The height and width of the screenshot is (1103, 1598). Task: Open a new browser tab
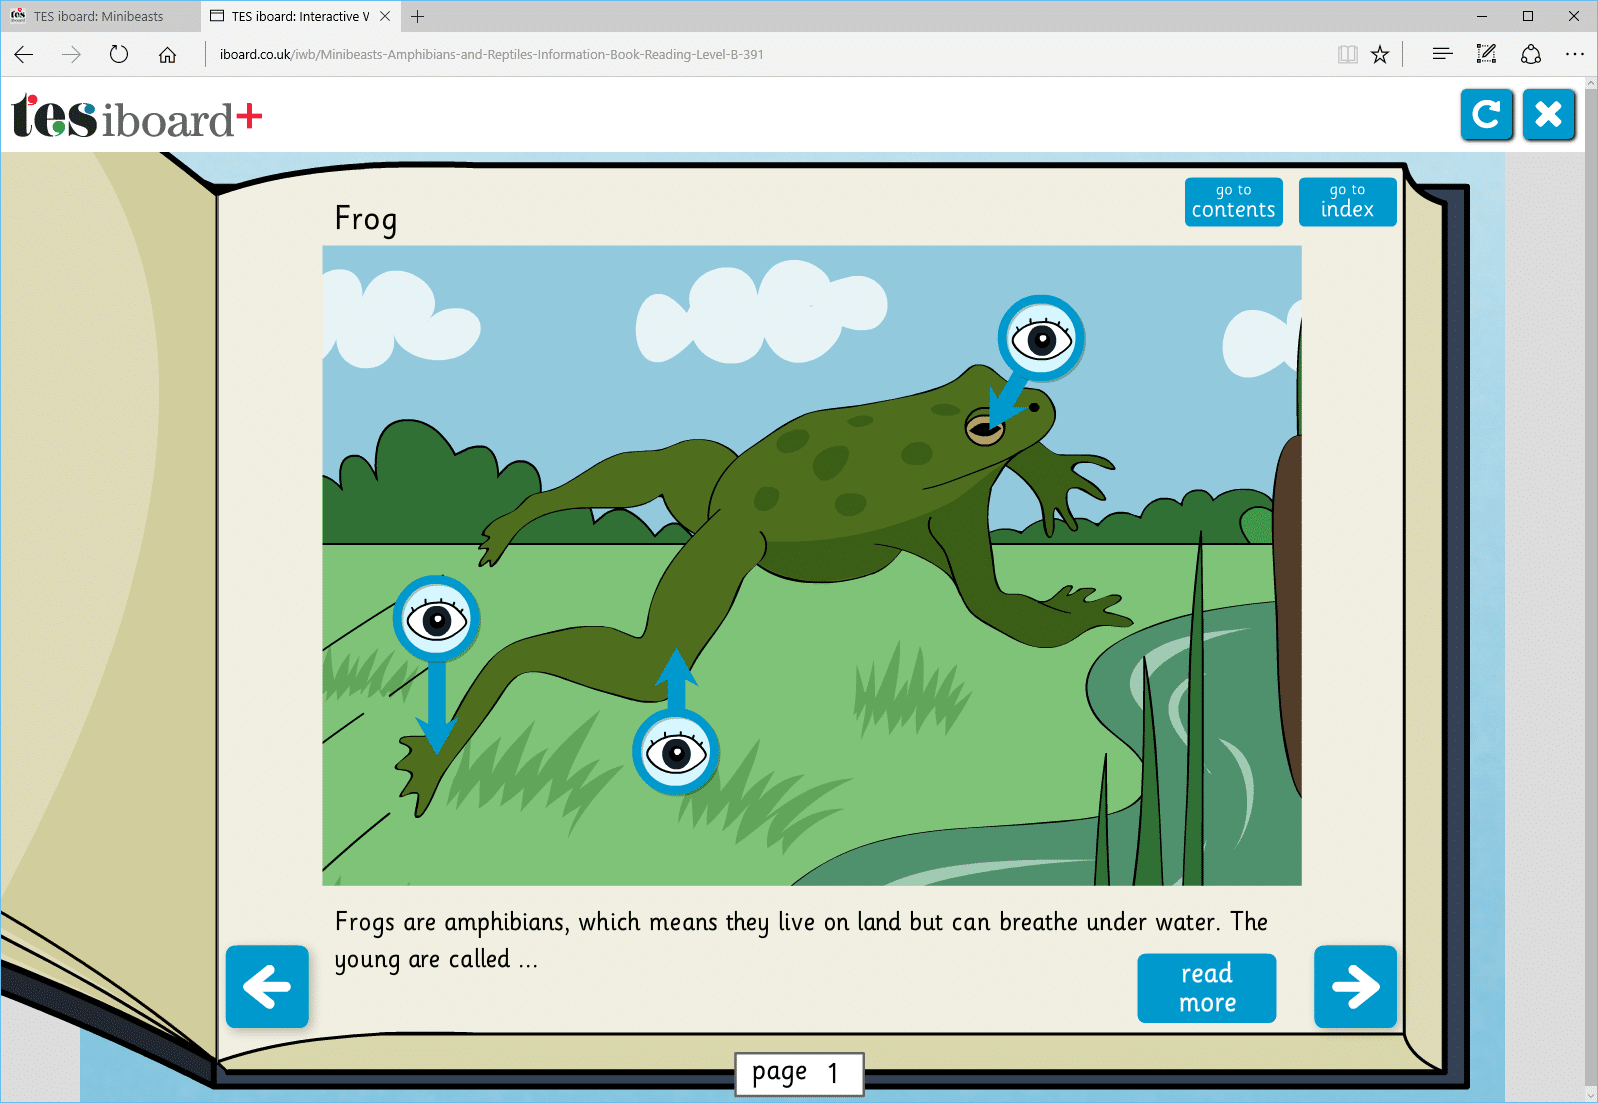coord(418,16)
